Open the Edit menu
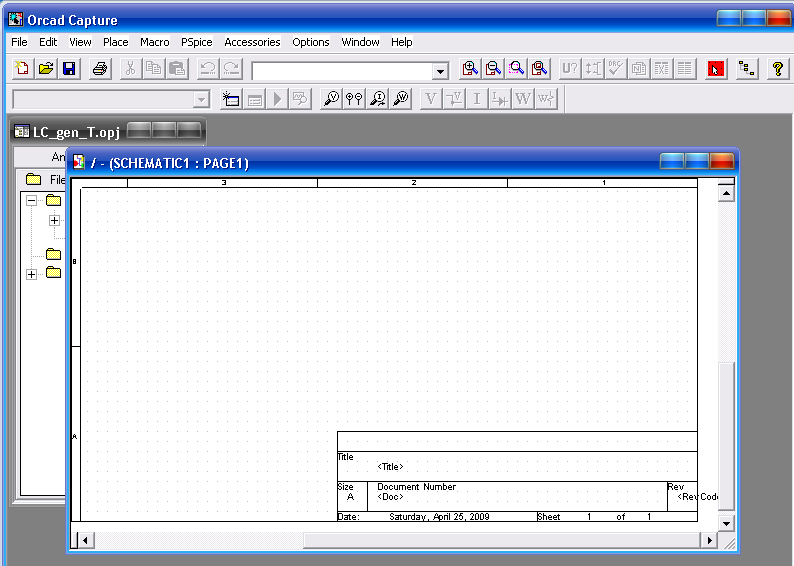The width and height of the screenshot is (794, 566). point(48,42)
